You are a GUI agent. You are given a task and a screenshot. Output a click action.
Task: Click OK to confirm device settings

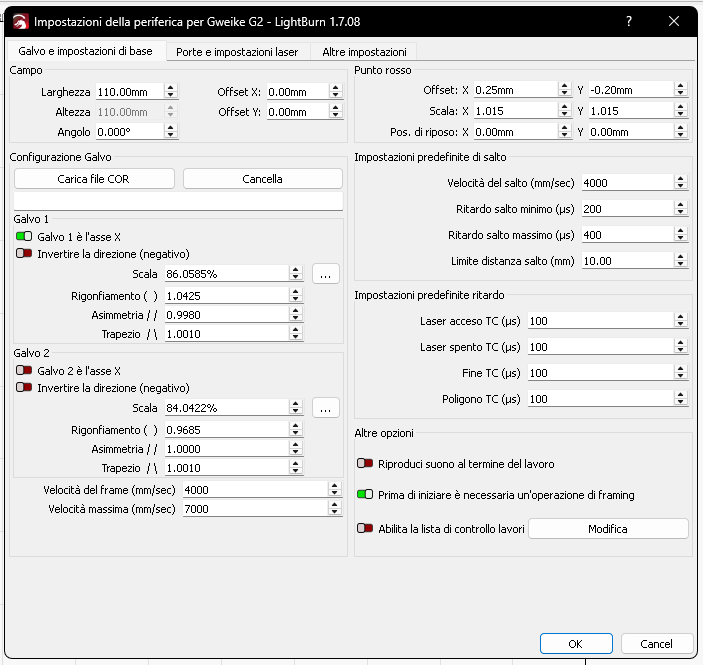point(575,644)
